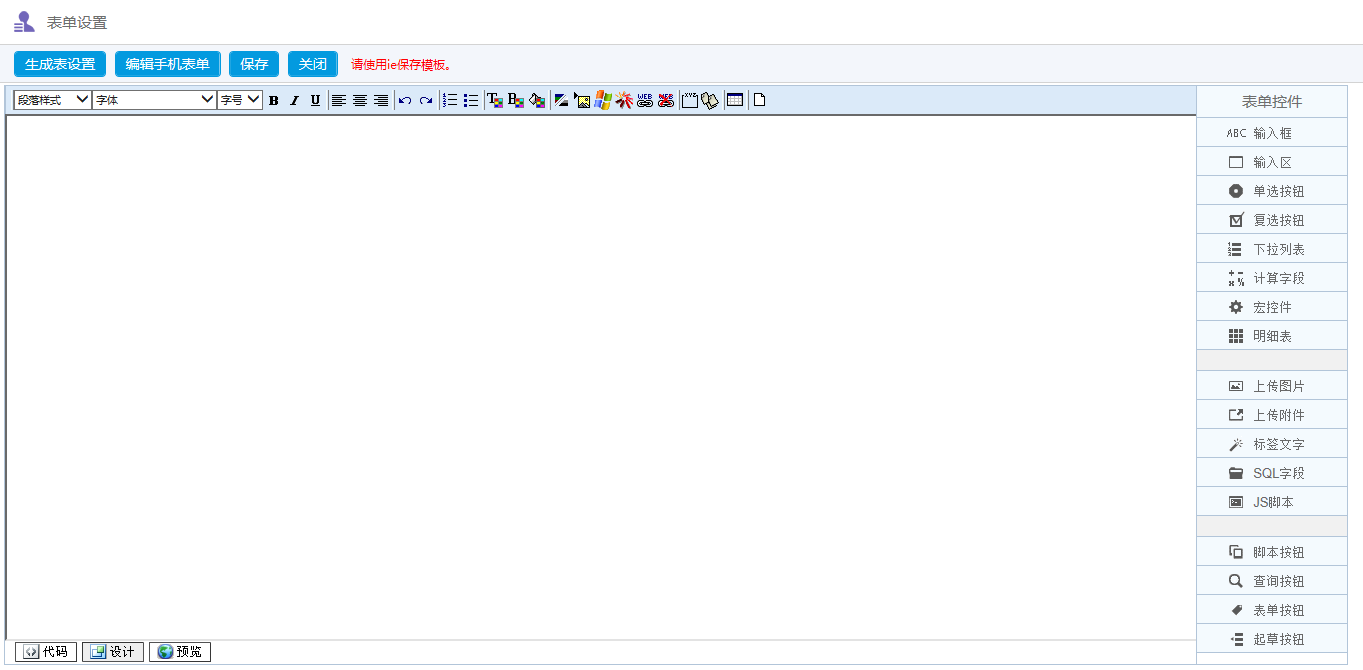The height and width of the screenshot is (670, 1363).
Task: Expand the 字体 font dropdown
Action: tap(154, 100)
